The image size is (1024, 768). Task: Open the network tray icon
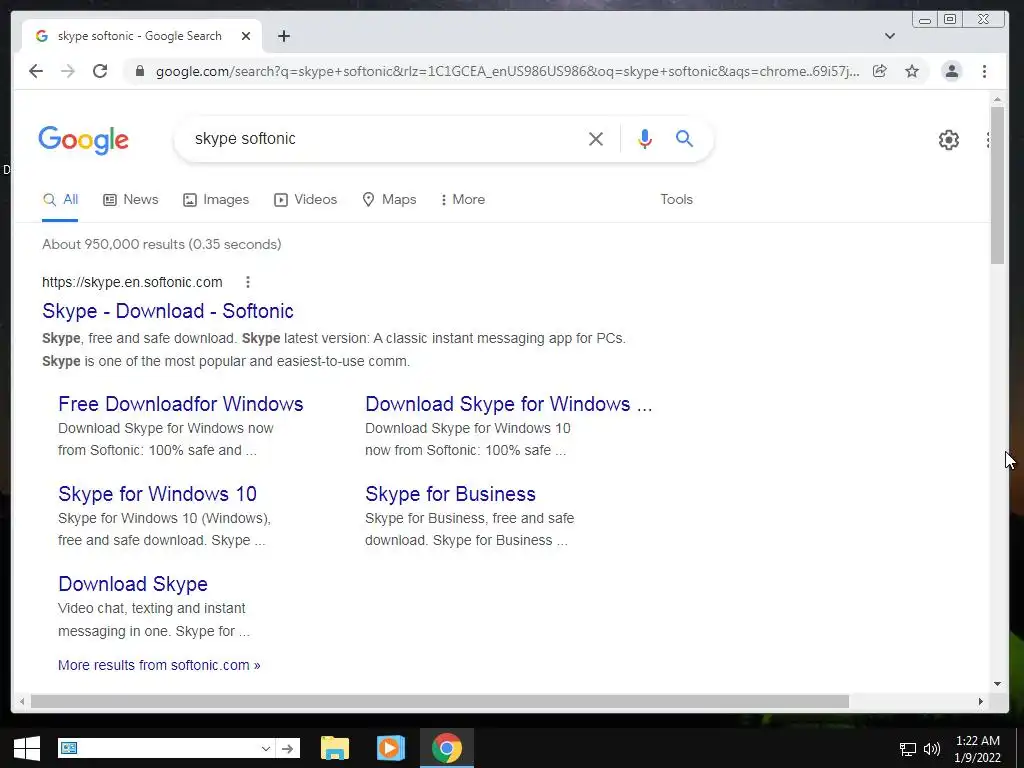[908, 749]
